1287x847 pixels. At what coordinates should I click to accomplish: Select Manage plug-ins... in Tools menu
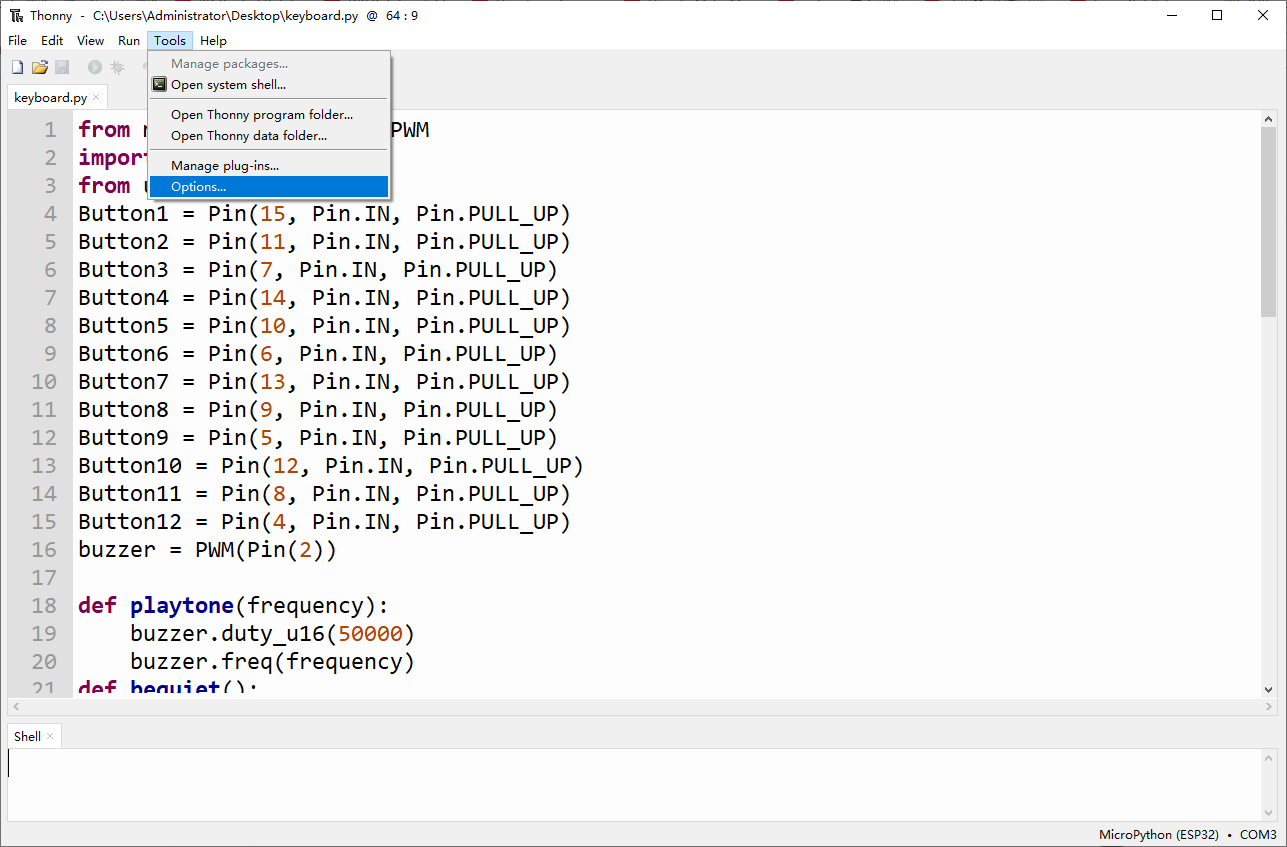click(269, 166)
